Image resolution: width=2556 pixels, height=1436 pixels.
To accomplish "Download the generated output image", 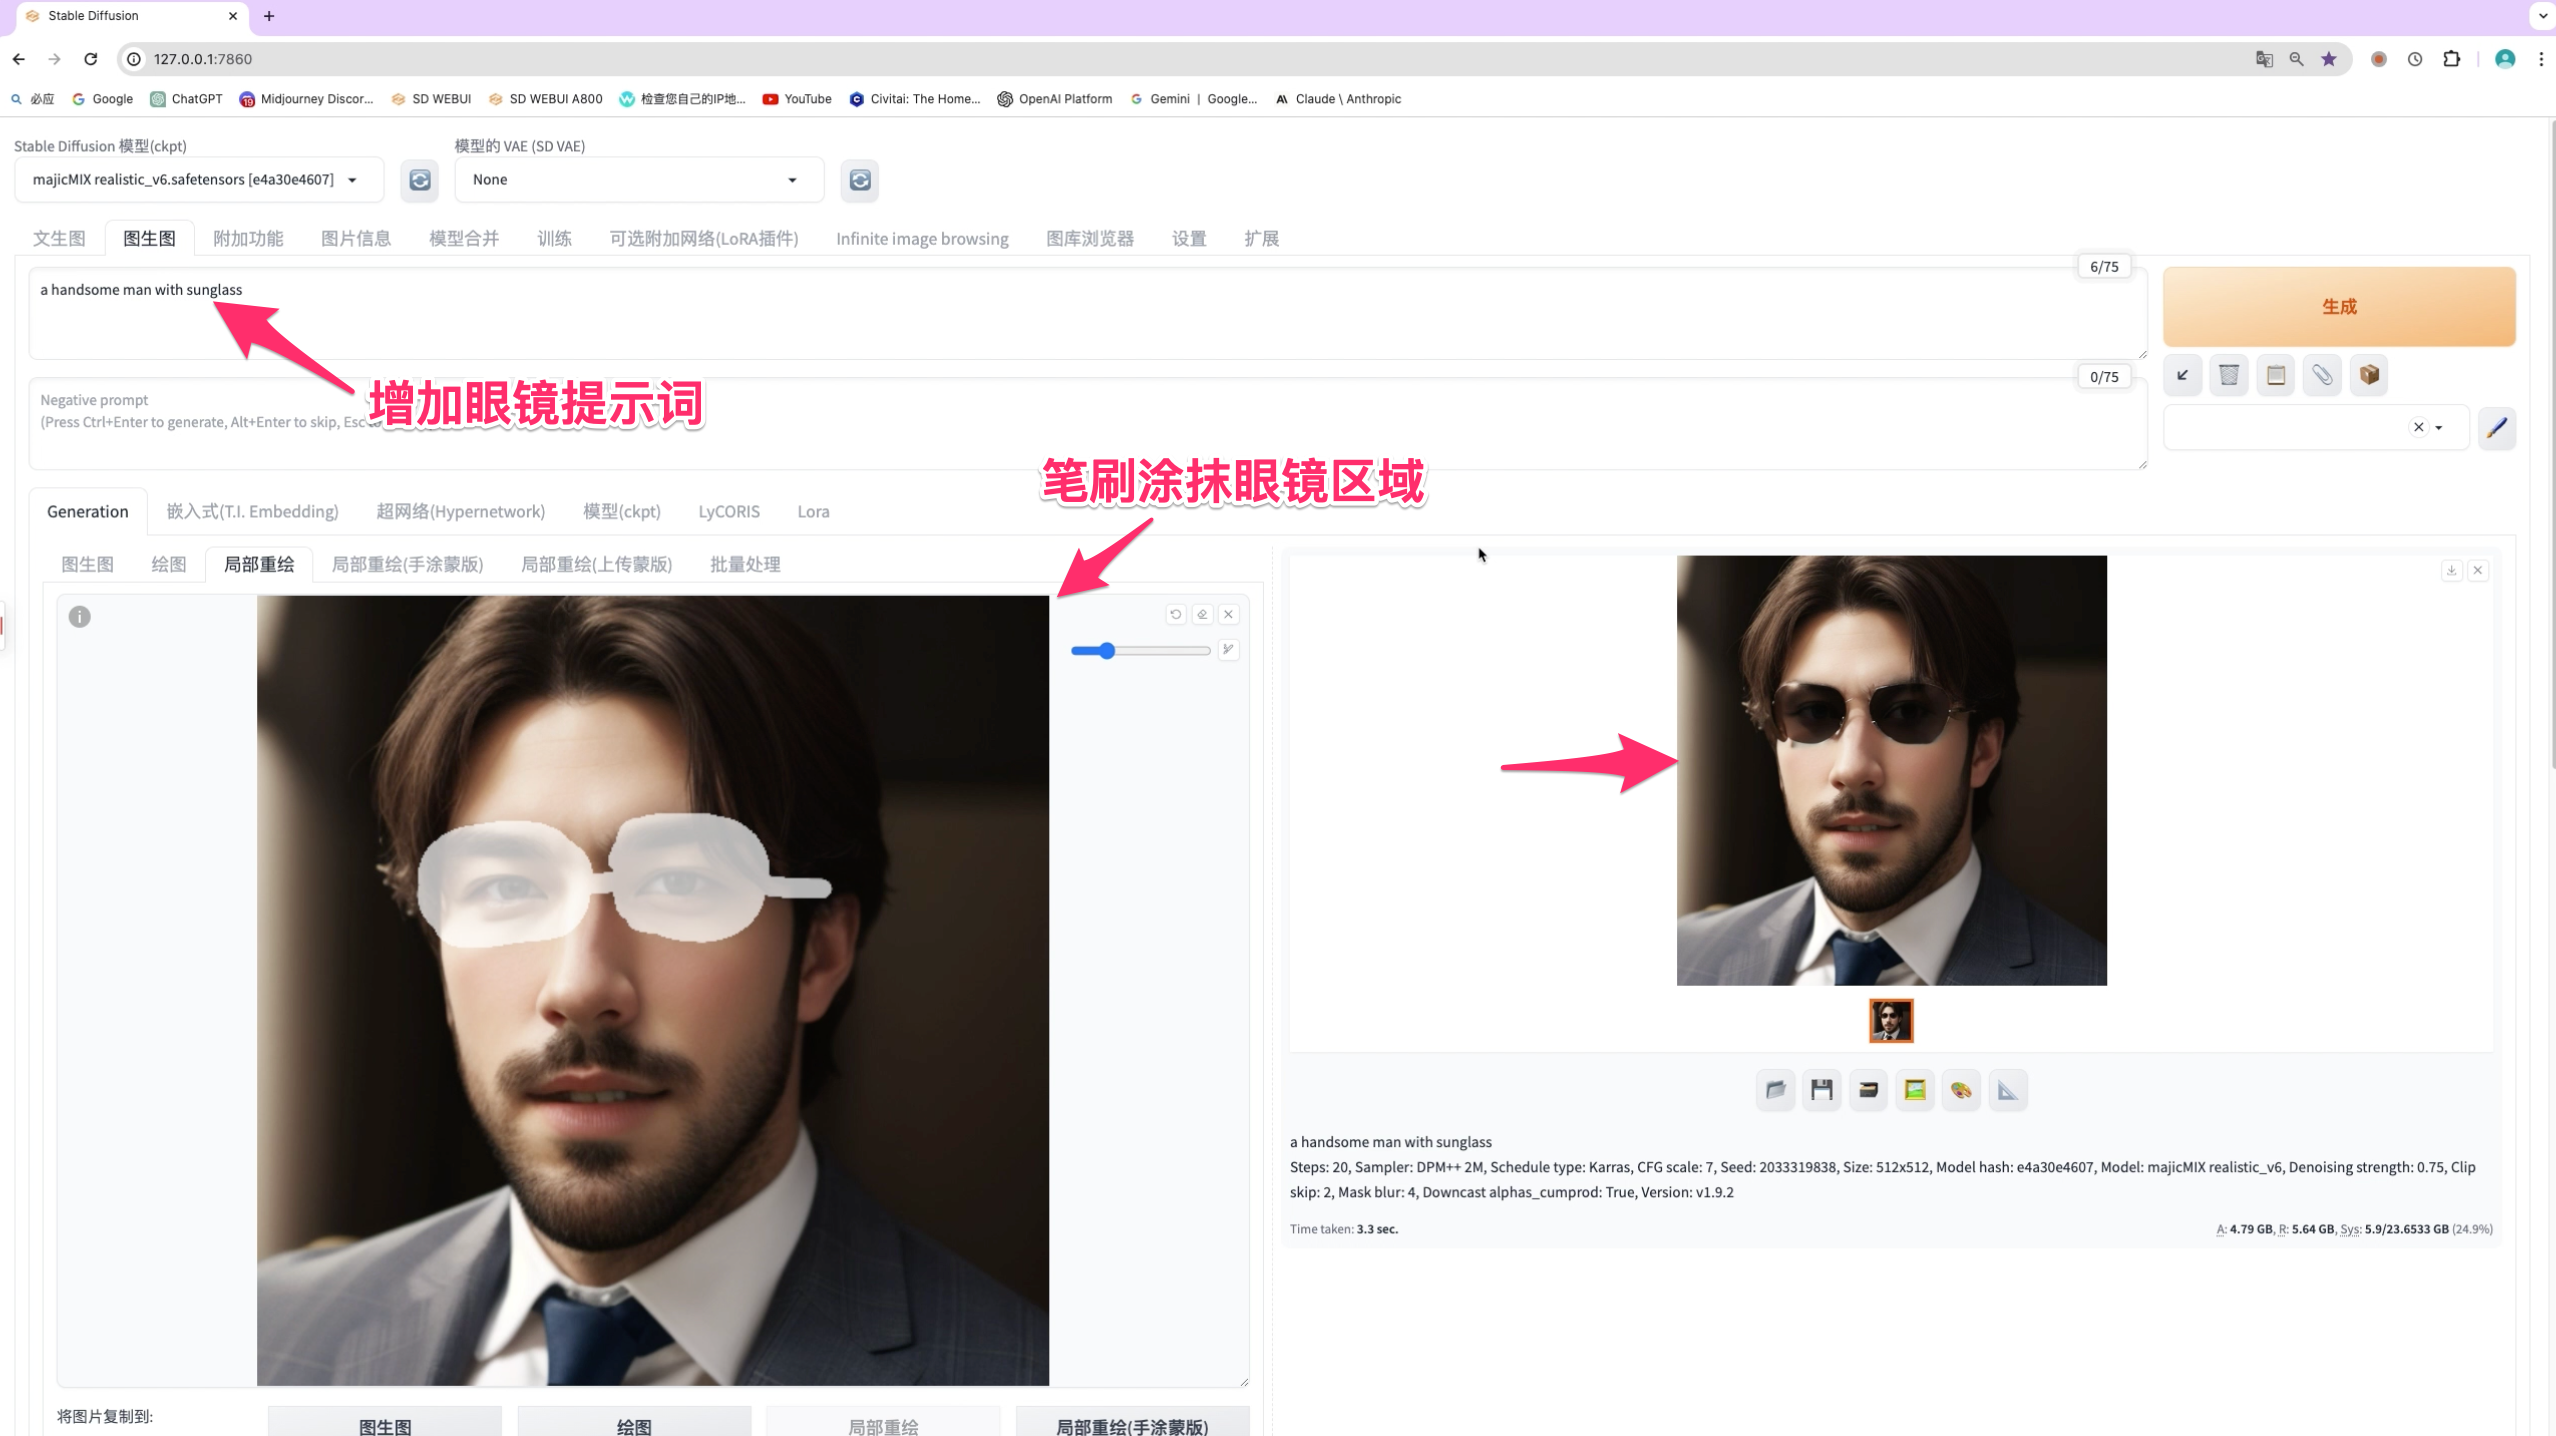I will (2451, 570).
